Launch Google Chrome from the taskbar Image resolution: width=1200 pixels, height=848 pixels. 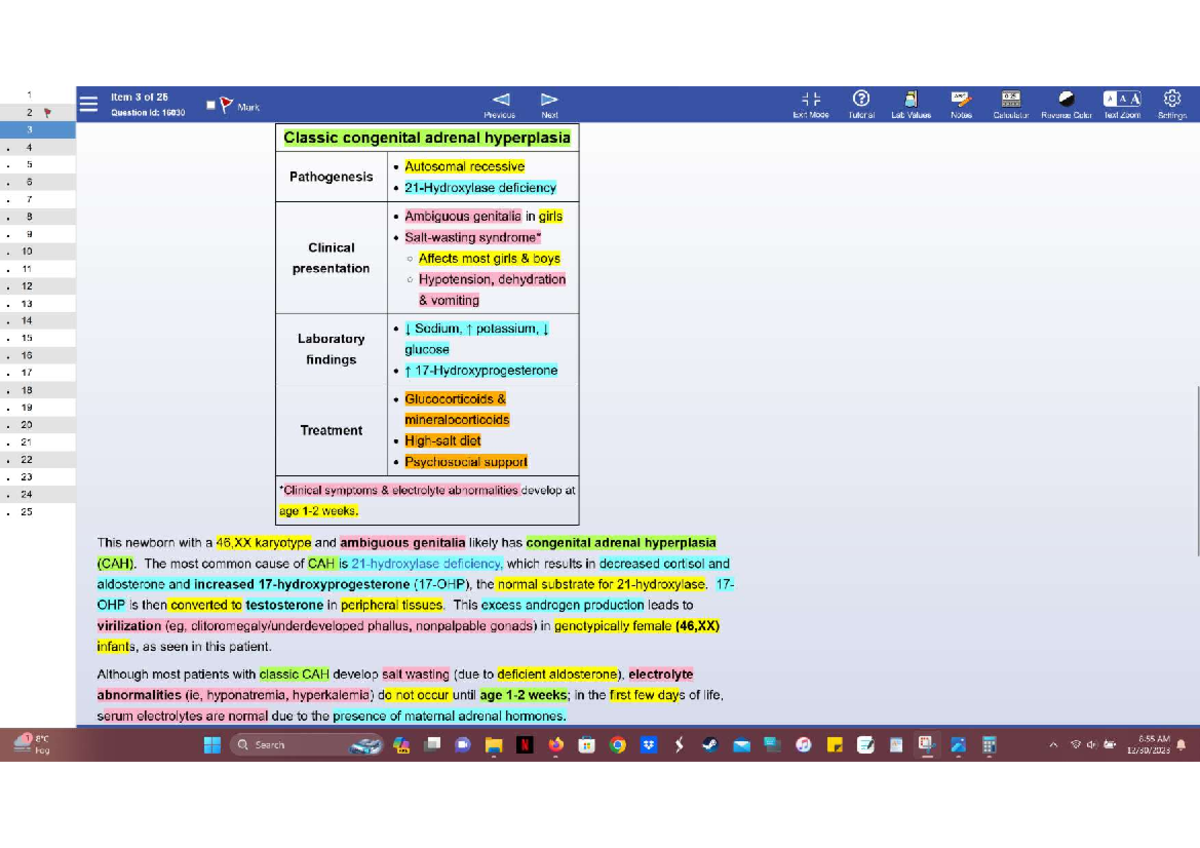click(x=618, y=744)
